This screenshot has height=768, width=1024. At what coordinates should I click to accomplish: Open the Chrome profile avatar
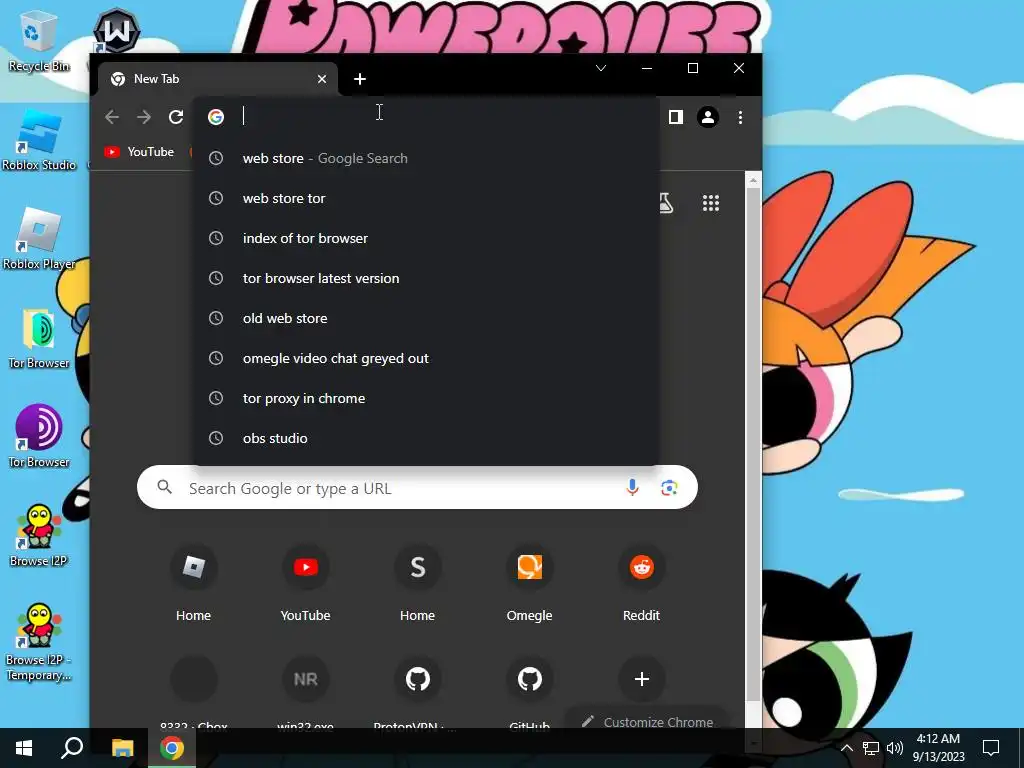pos(708,117)
